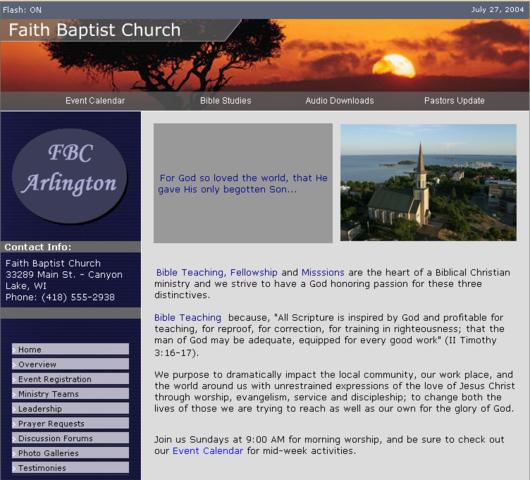Open the Pastors Update page

pyautogui.click(x=454, y=100)
